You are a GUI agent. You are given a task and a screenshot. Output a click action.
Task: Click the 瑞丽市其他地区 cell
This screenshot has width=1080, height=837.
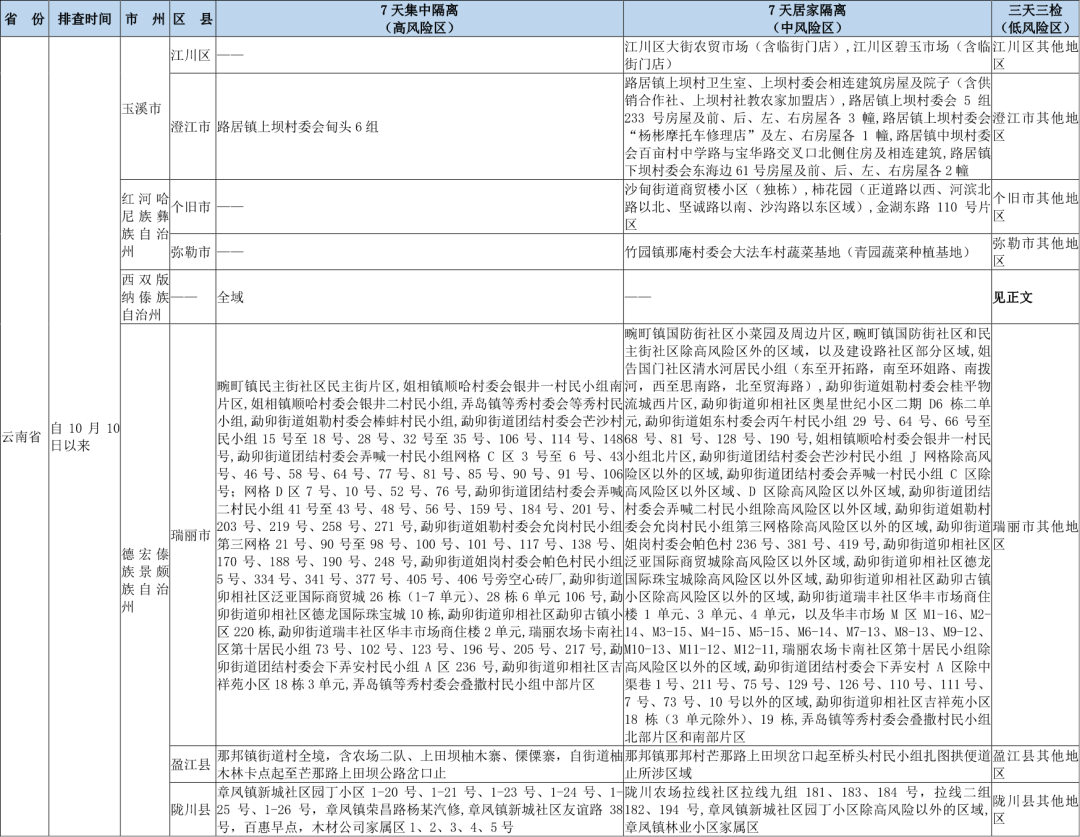(1035, 535)
